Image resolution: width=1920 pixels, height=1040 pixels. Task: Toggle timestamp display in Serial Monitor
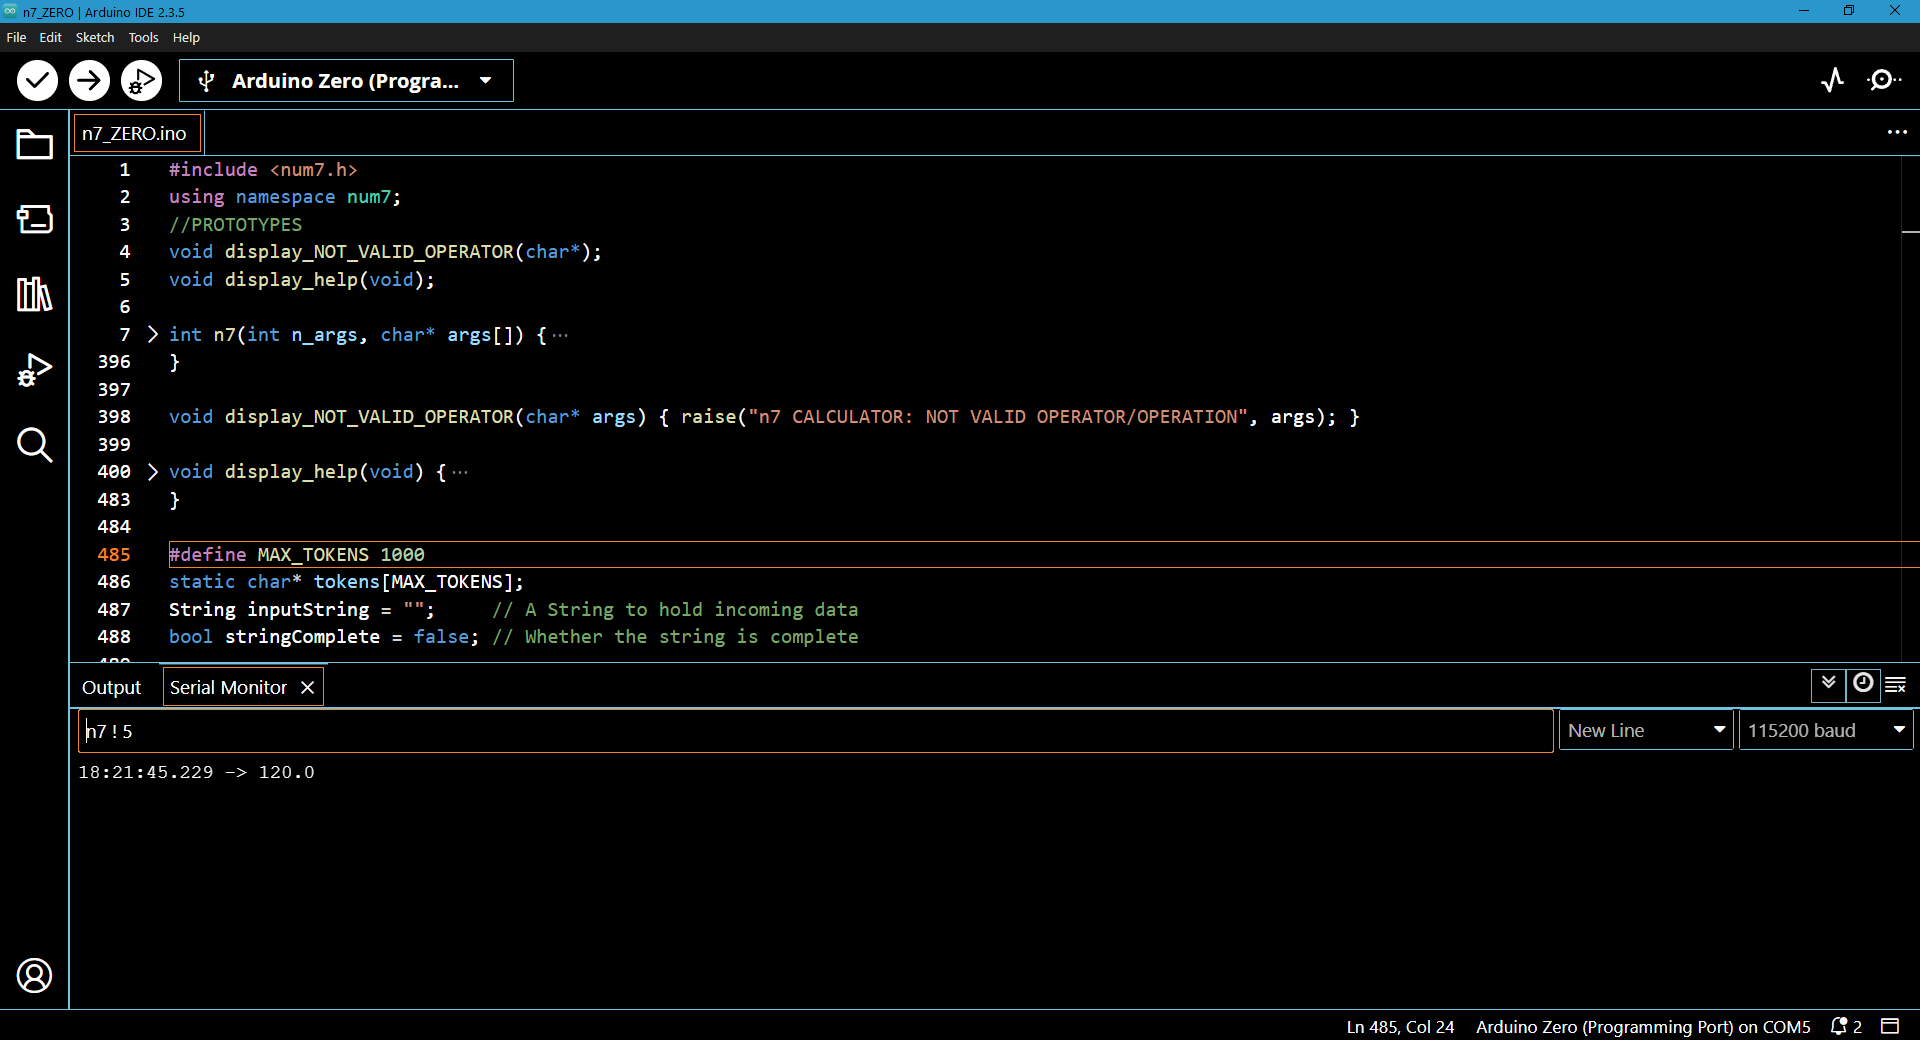coord(1863,684)
